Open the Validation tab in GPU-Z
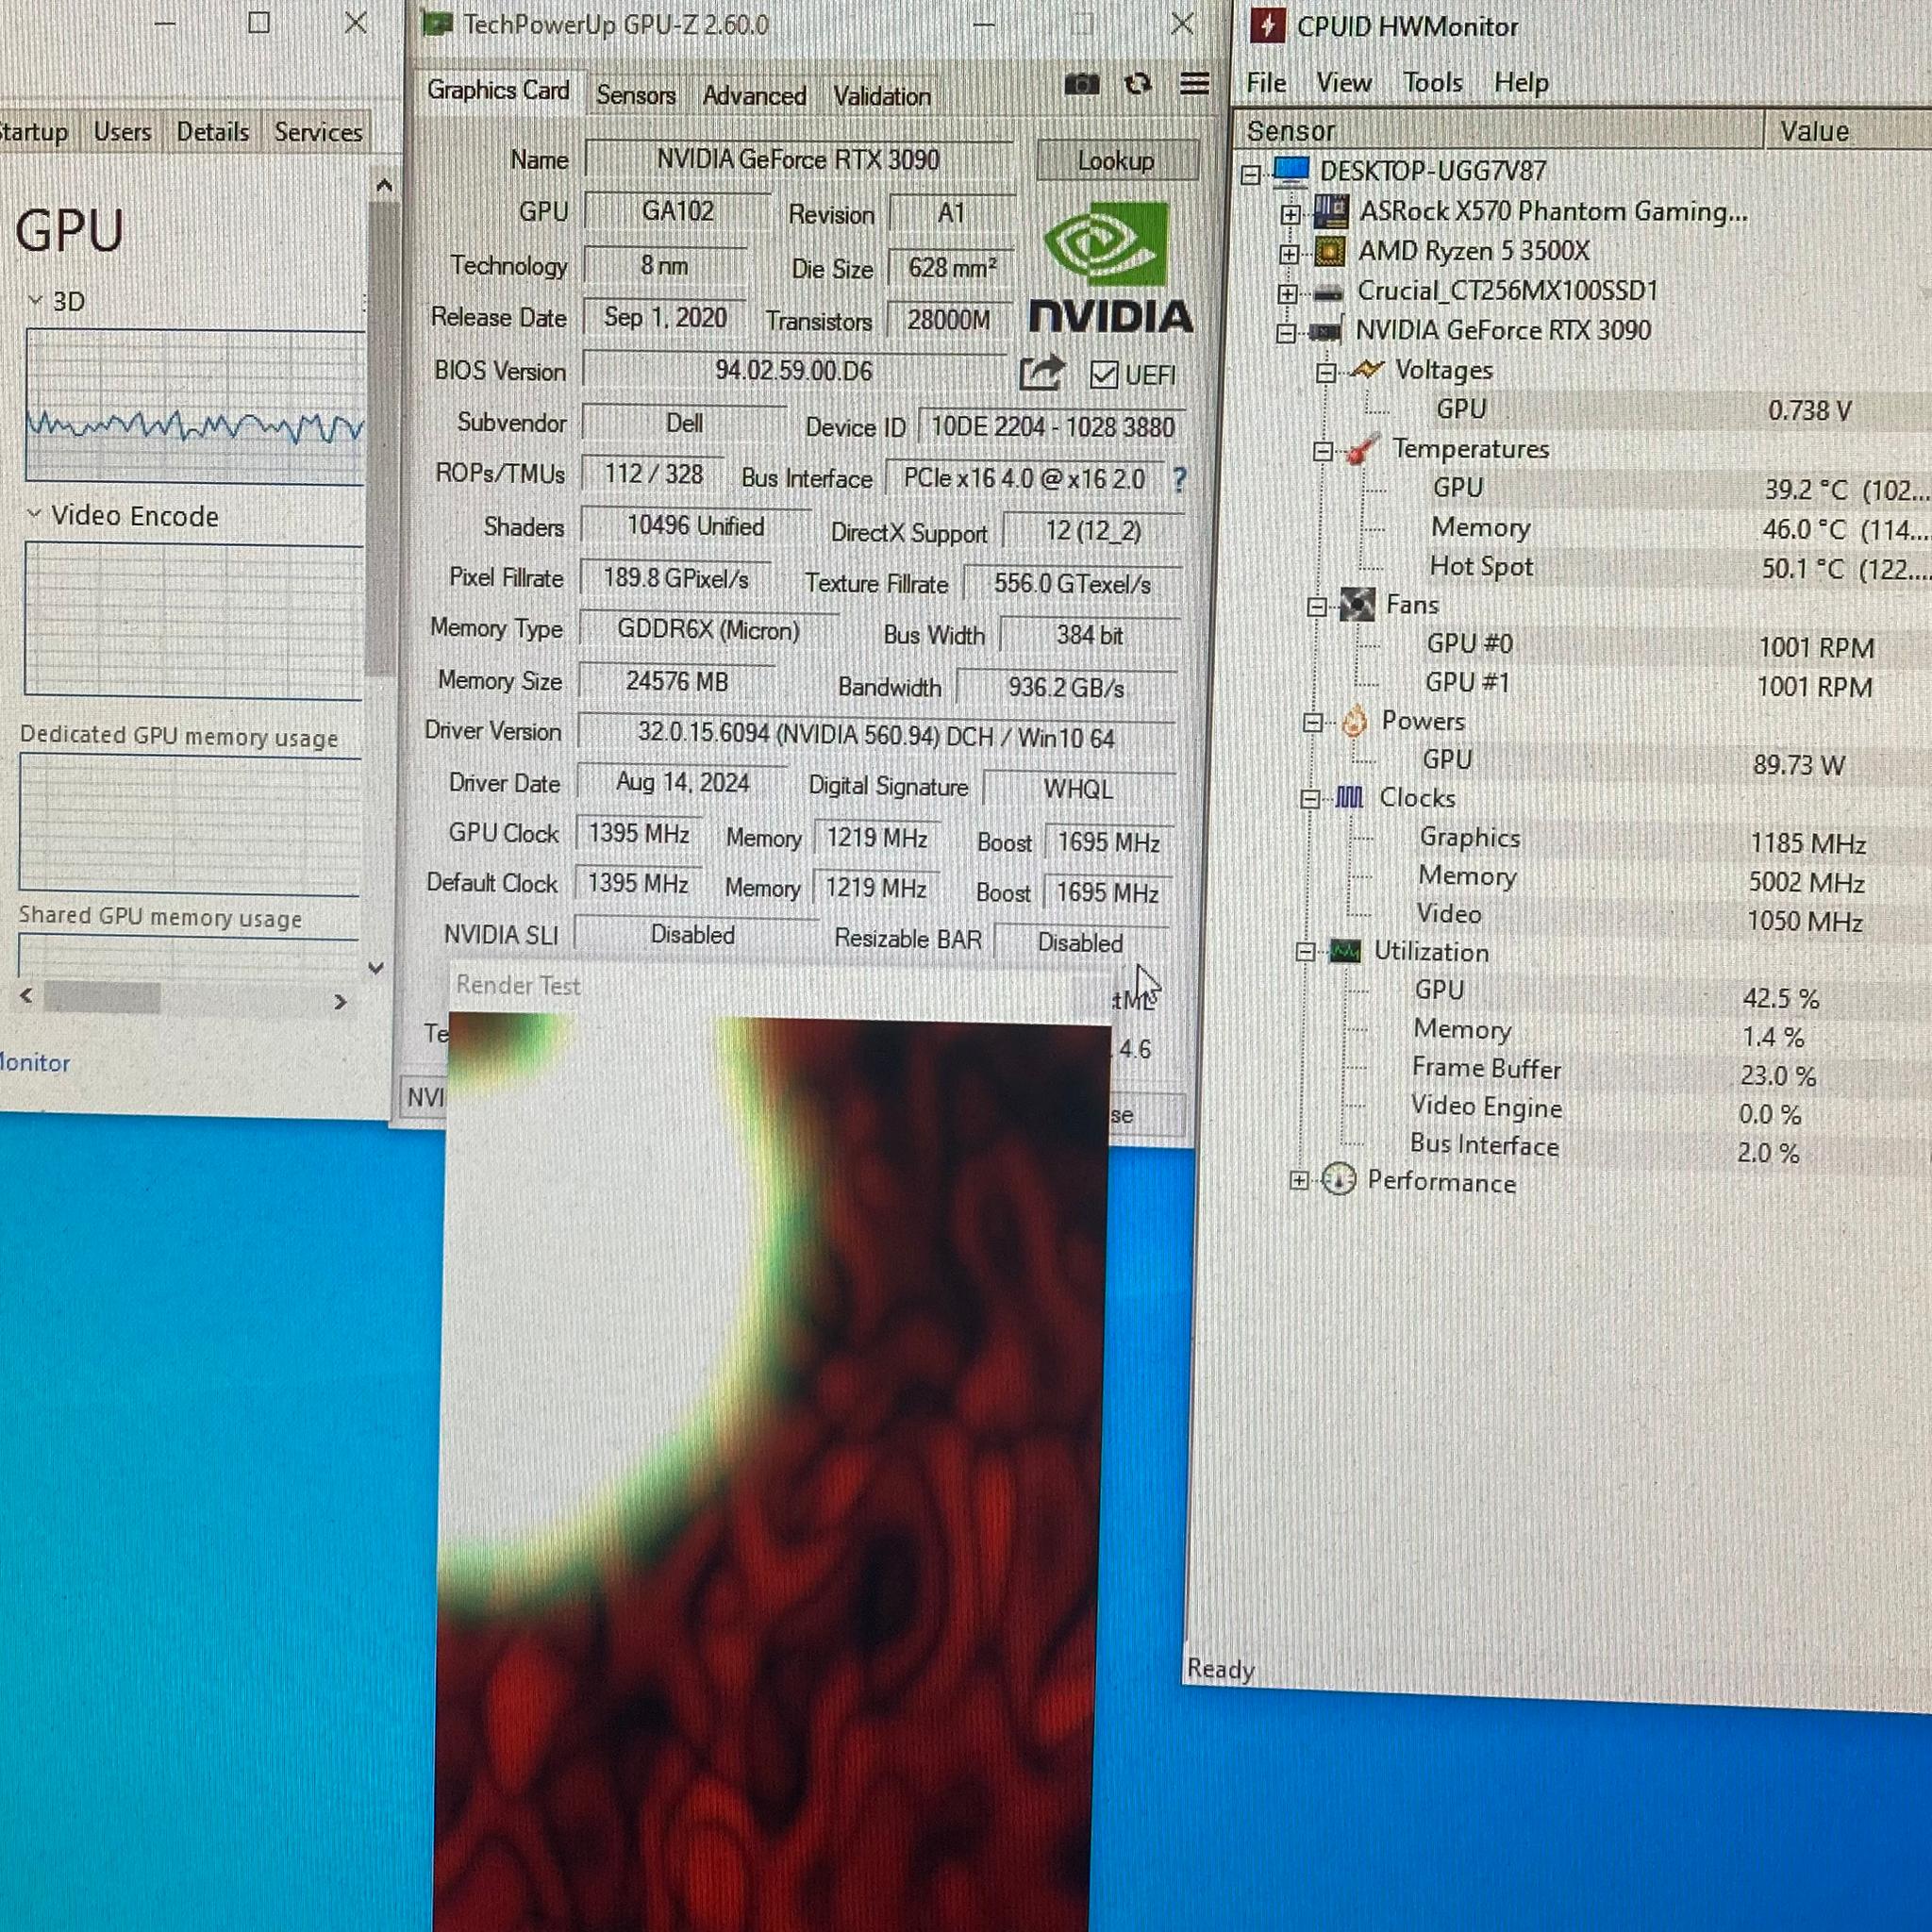This screenshot has height=1932, width=1932. click(882, 97)
